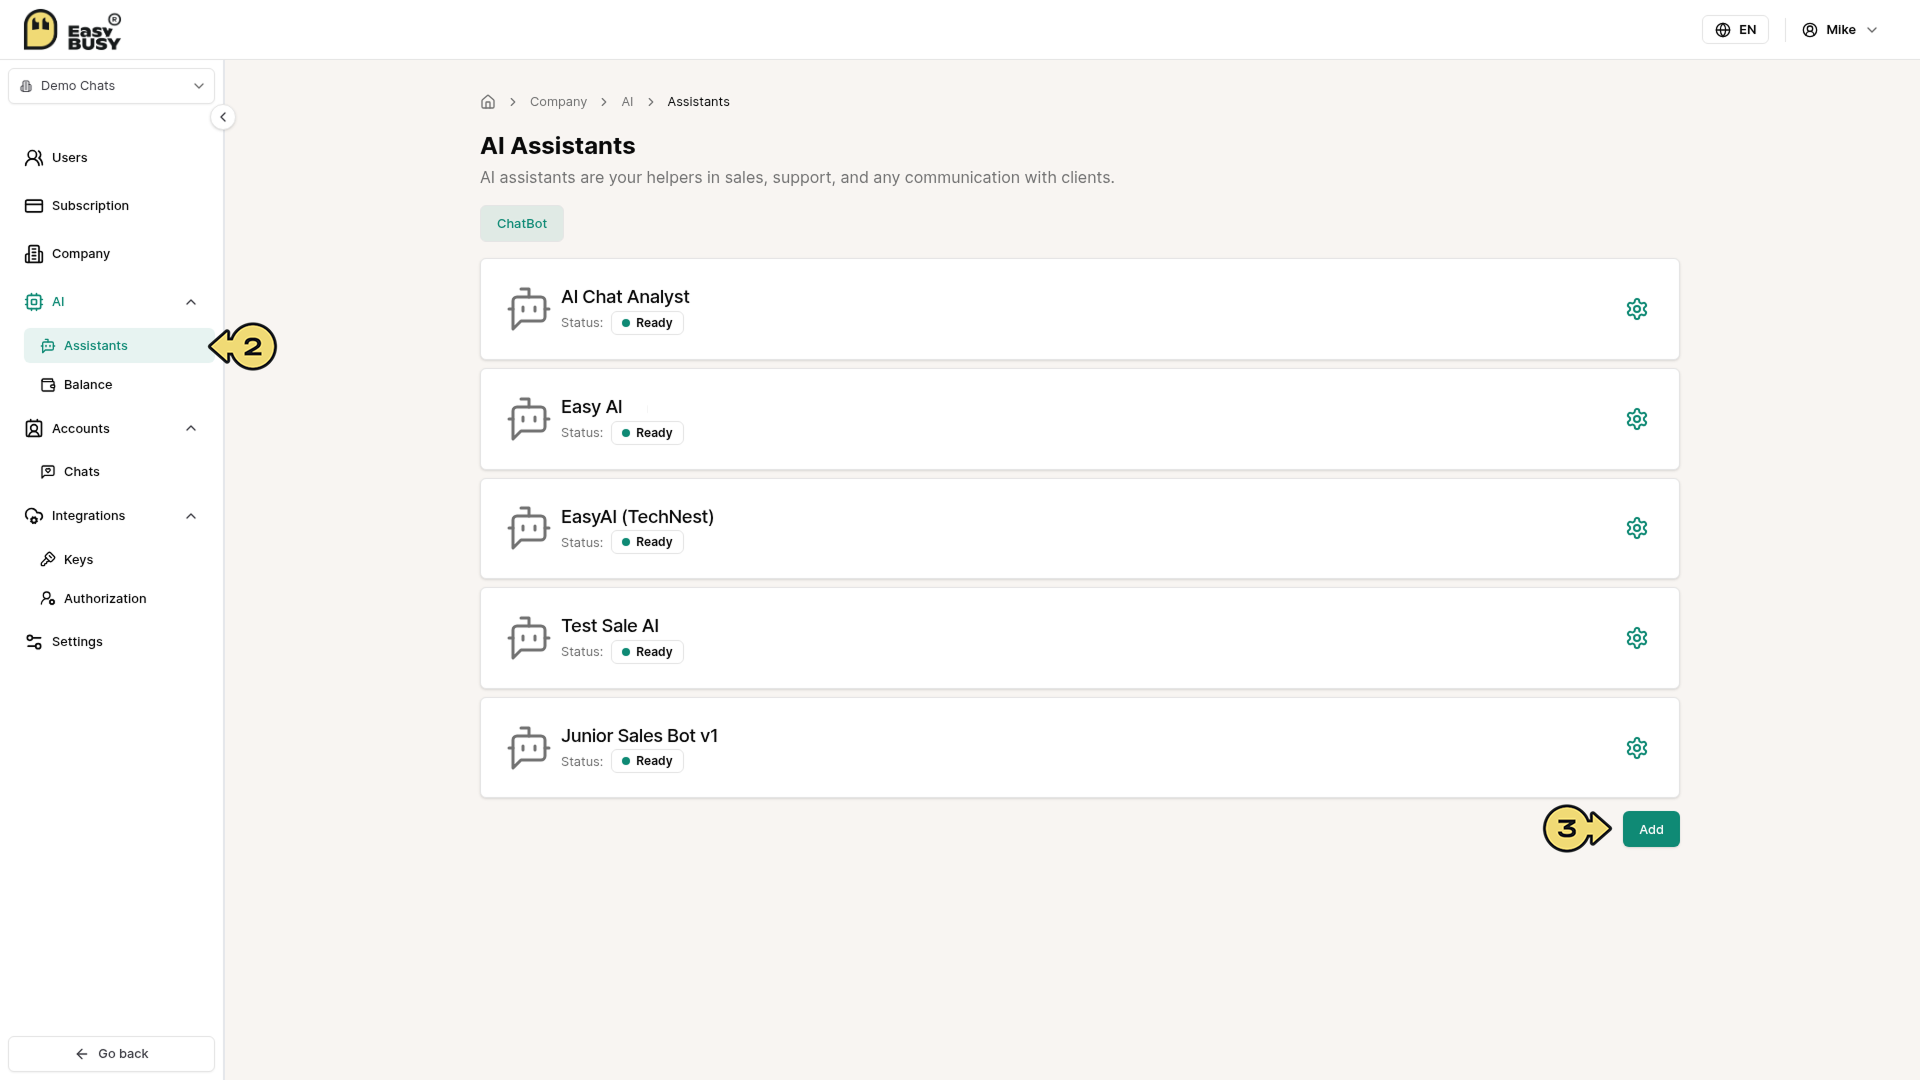Click the Chats bubble icon
Viewport: 1920px width, 1080px height.
coord(48,472)
